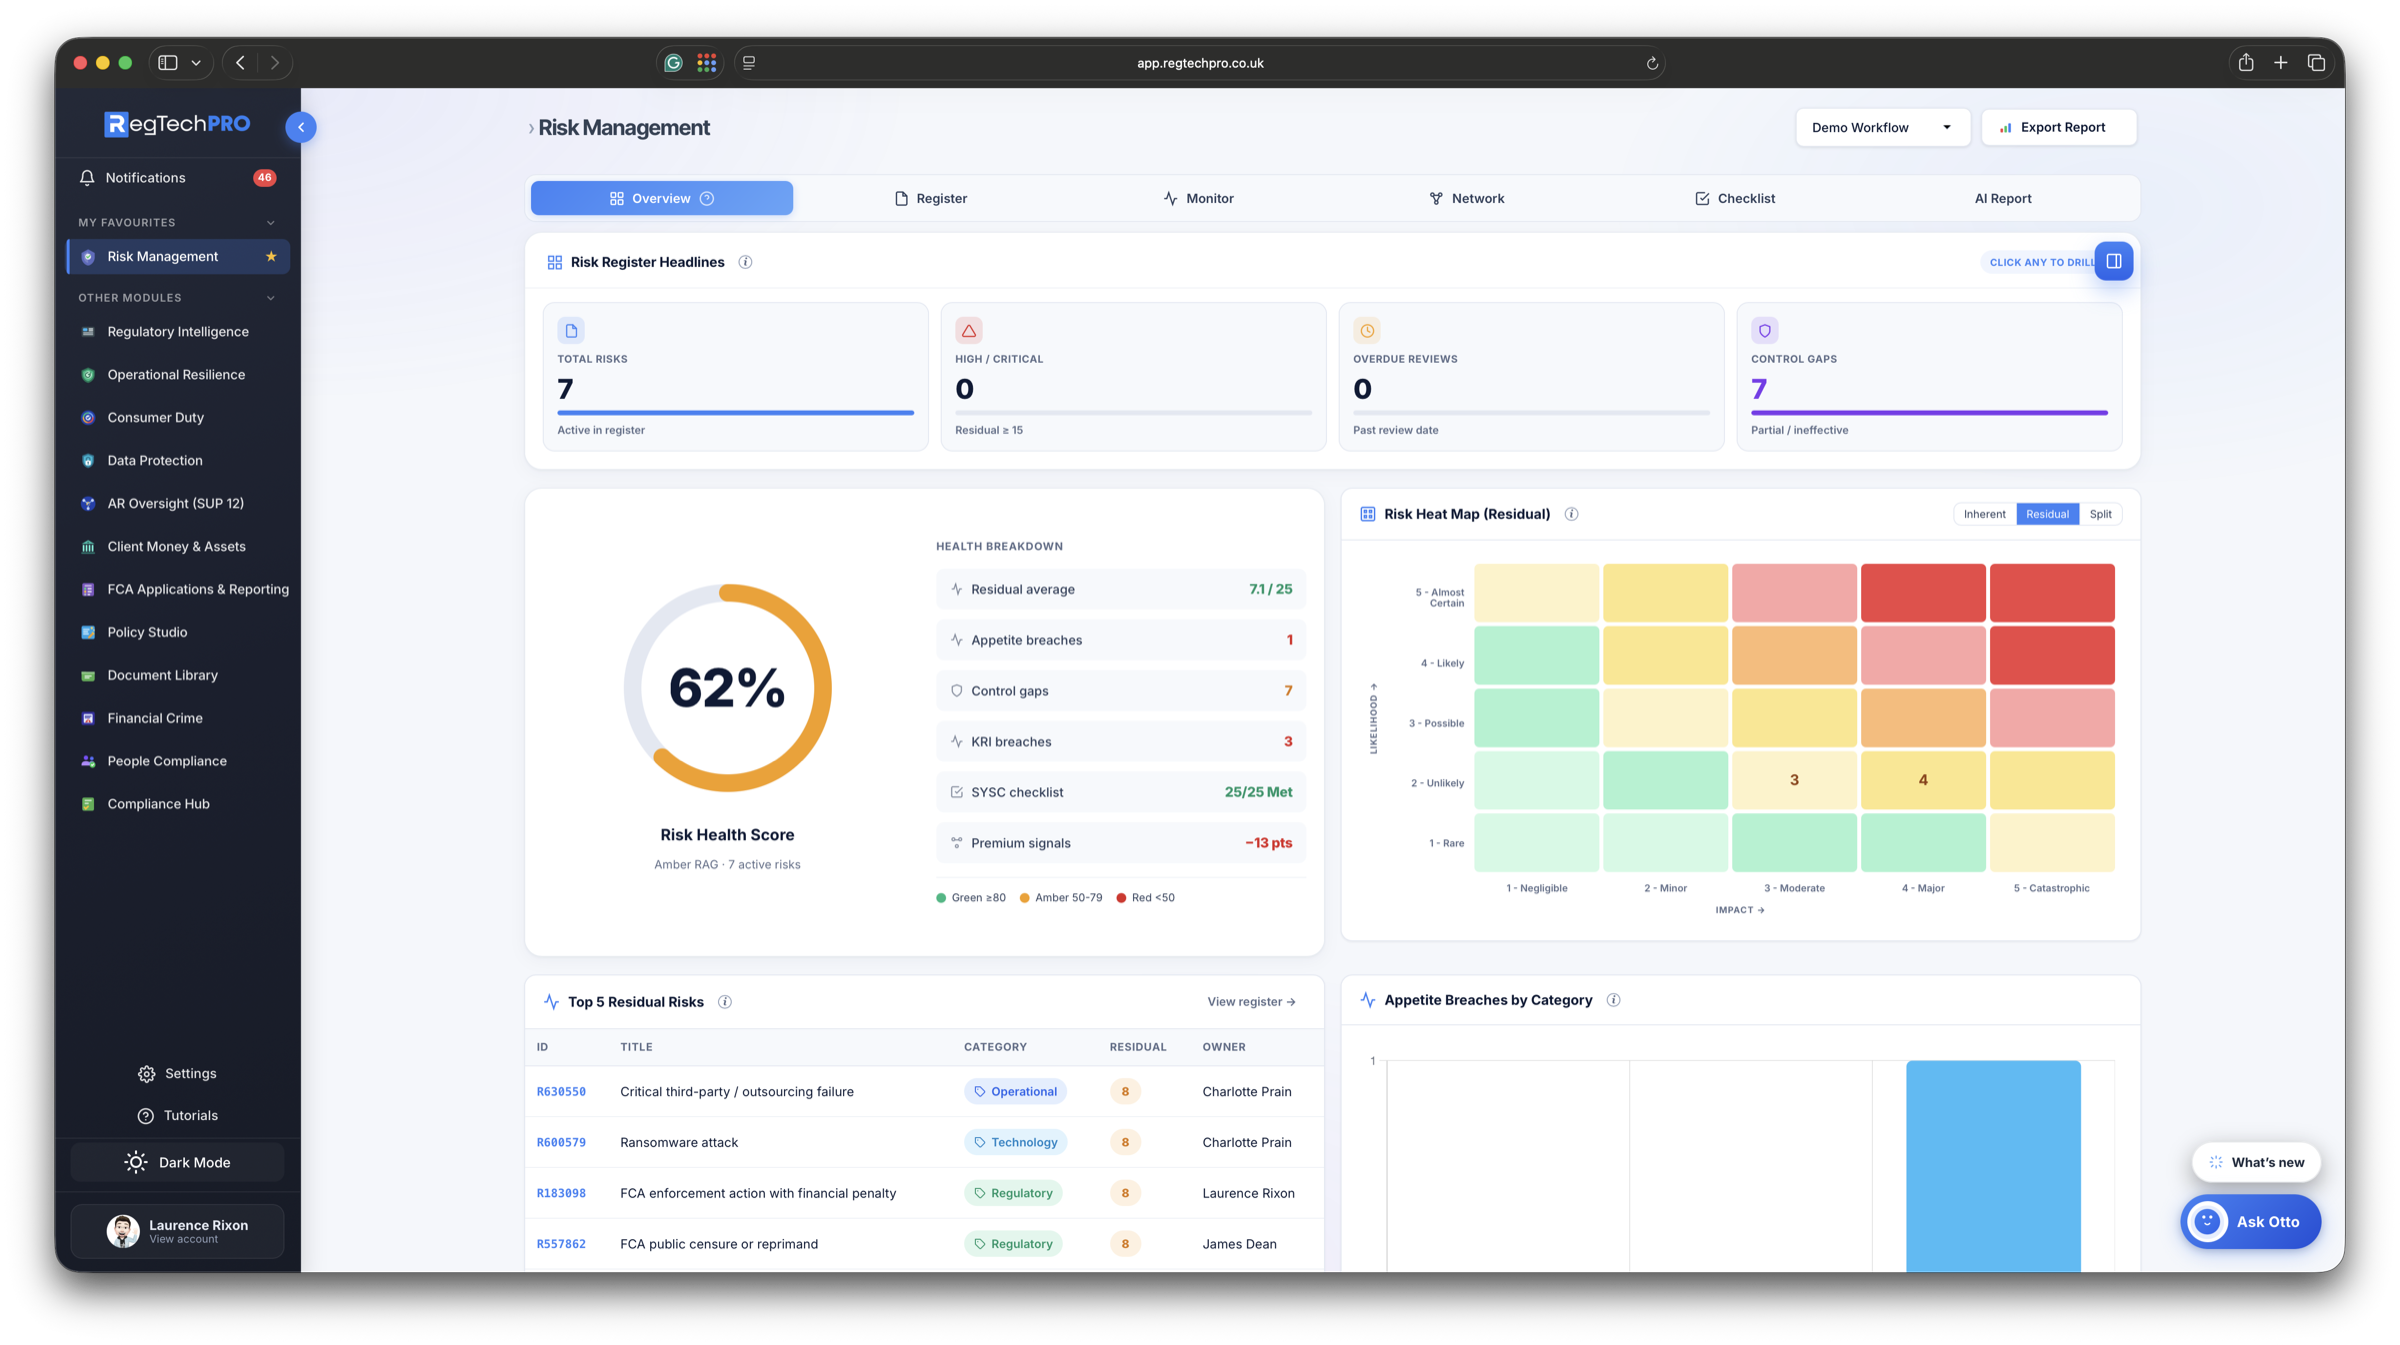Click info icon beside Risk Heat Map title
Screen dimensions: 2400x1345
(1571, 514)
